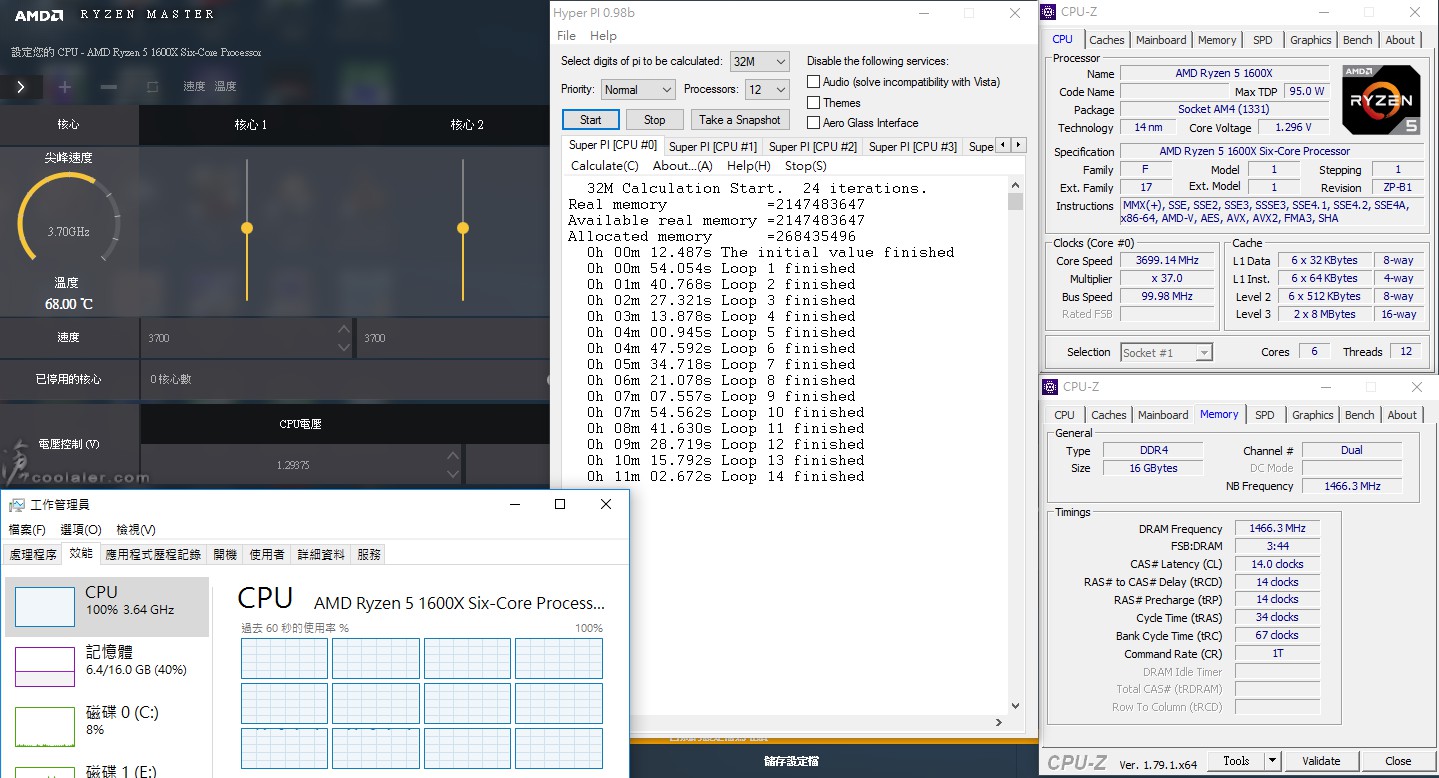Screen dimensions: 1439x778
Task: Switch to the 處理程序 tab in Task Manager
Action: pyautogui.click(x=33, y=555)
